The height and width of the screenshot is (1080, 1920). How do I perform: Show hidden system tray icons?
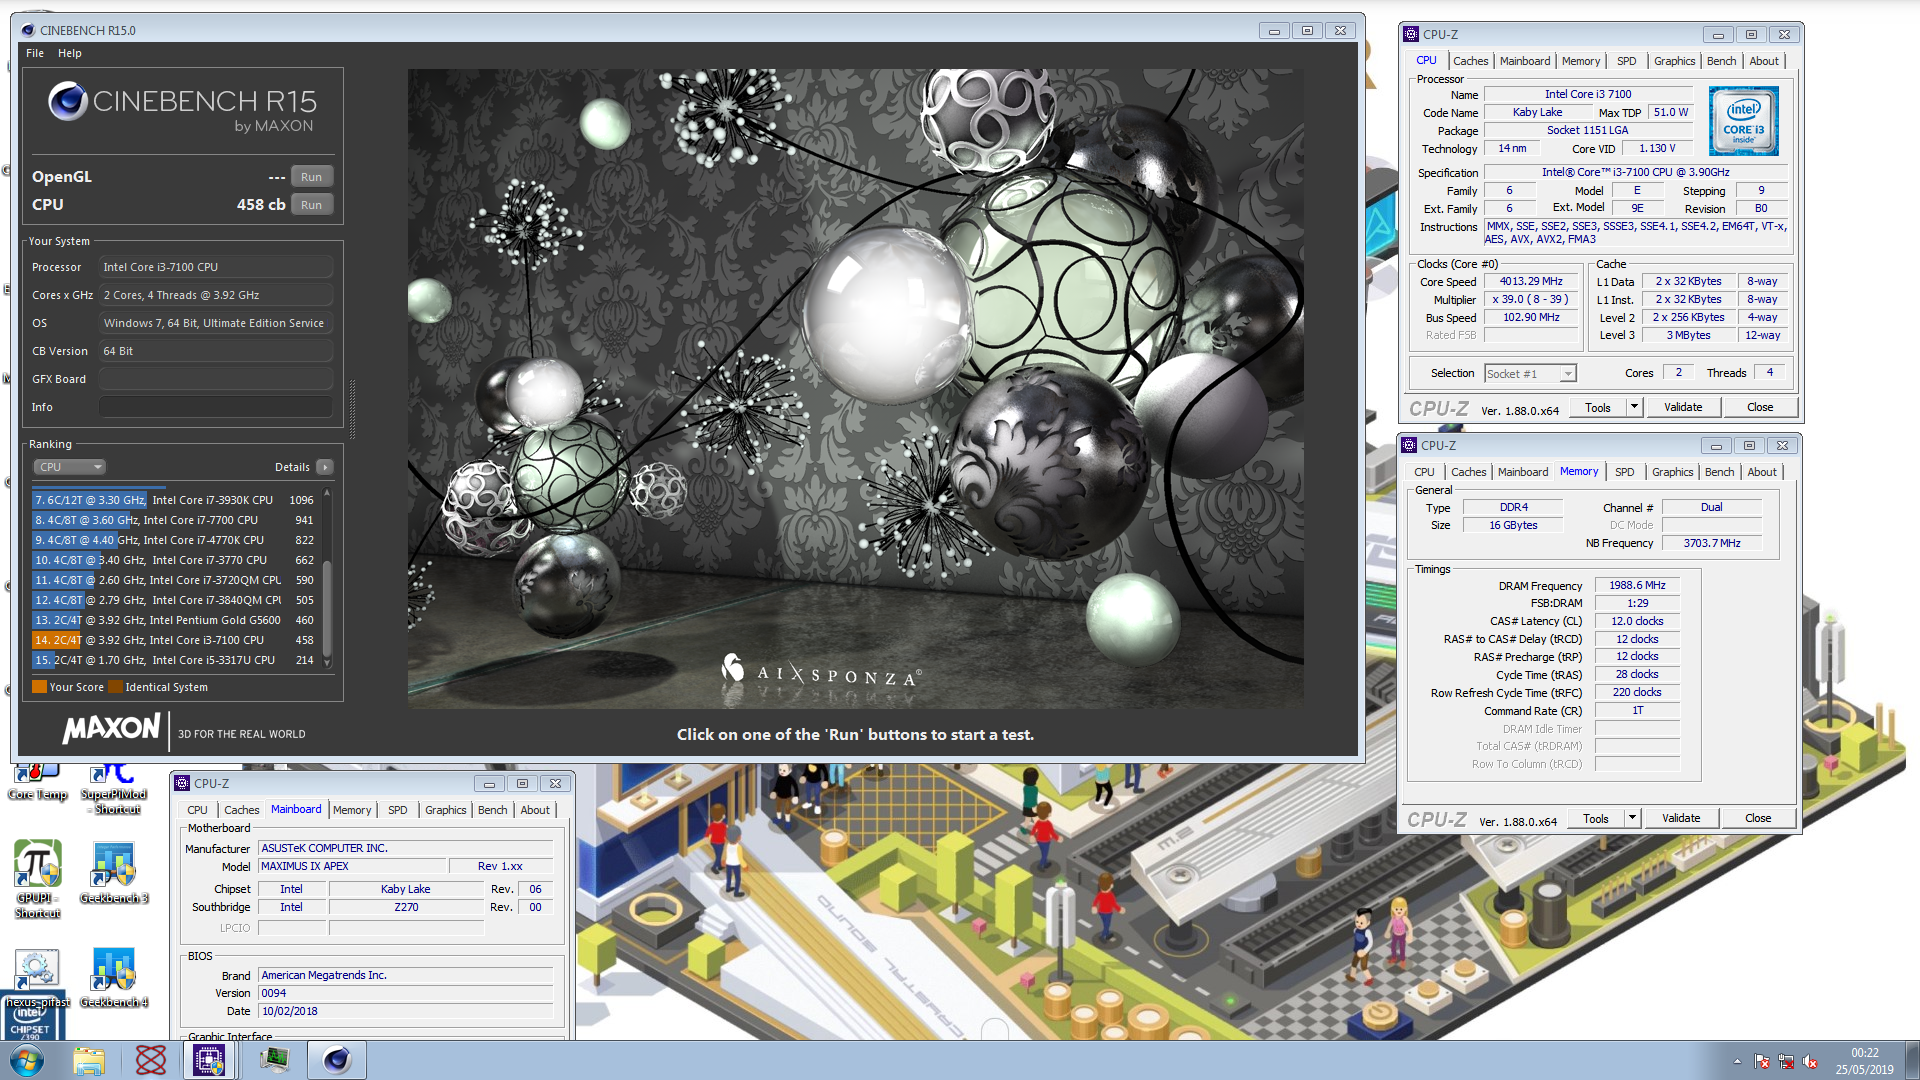(x=1737, y=1062)
